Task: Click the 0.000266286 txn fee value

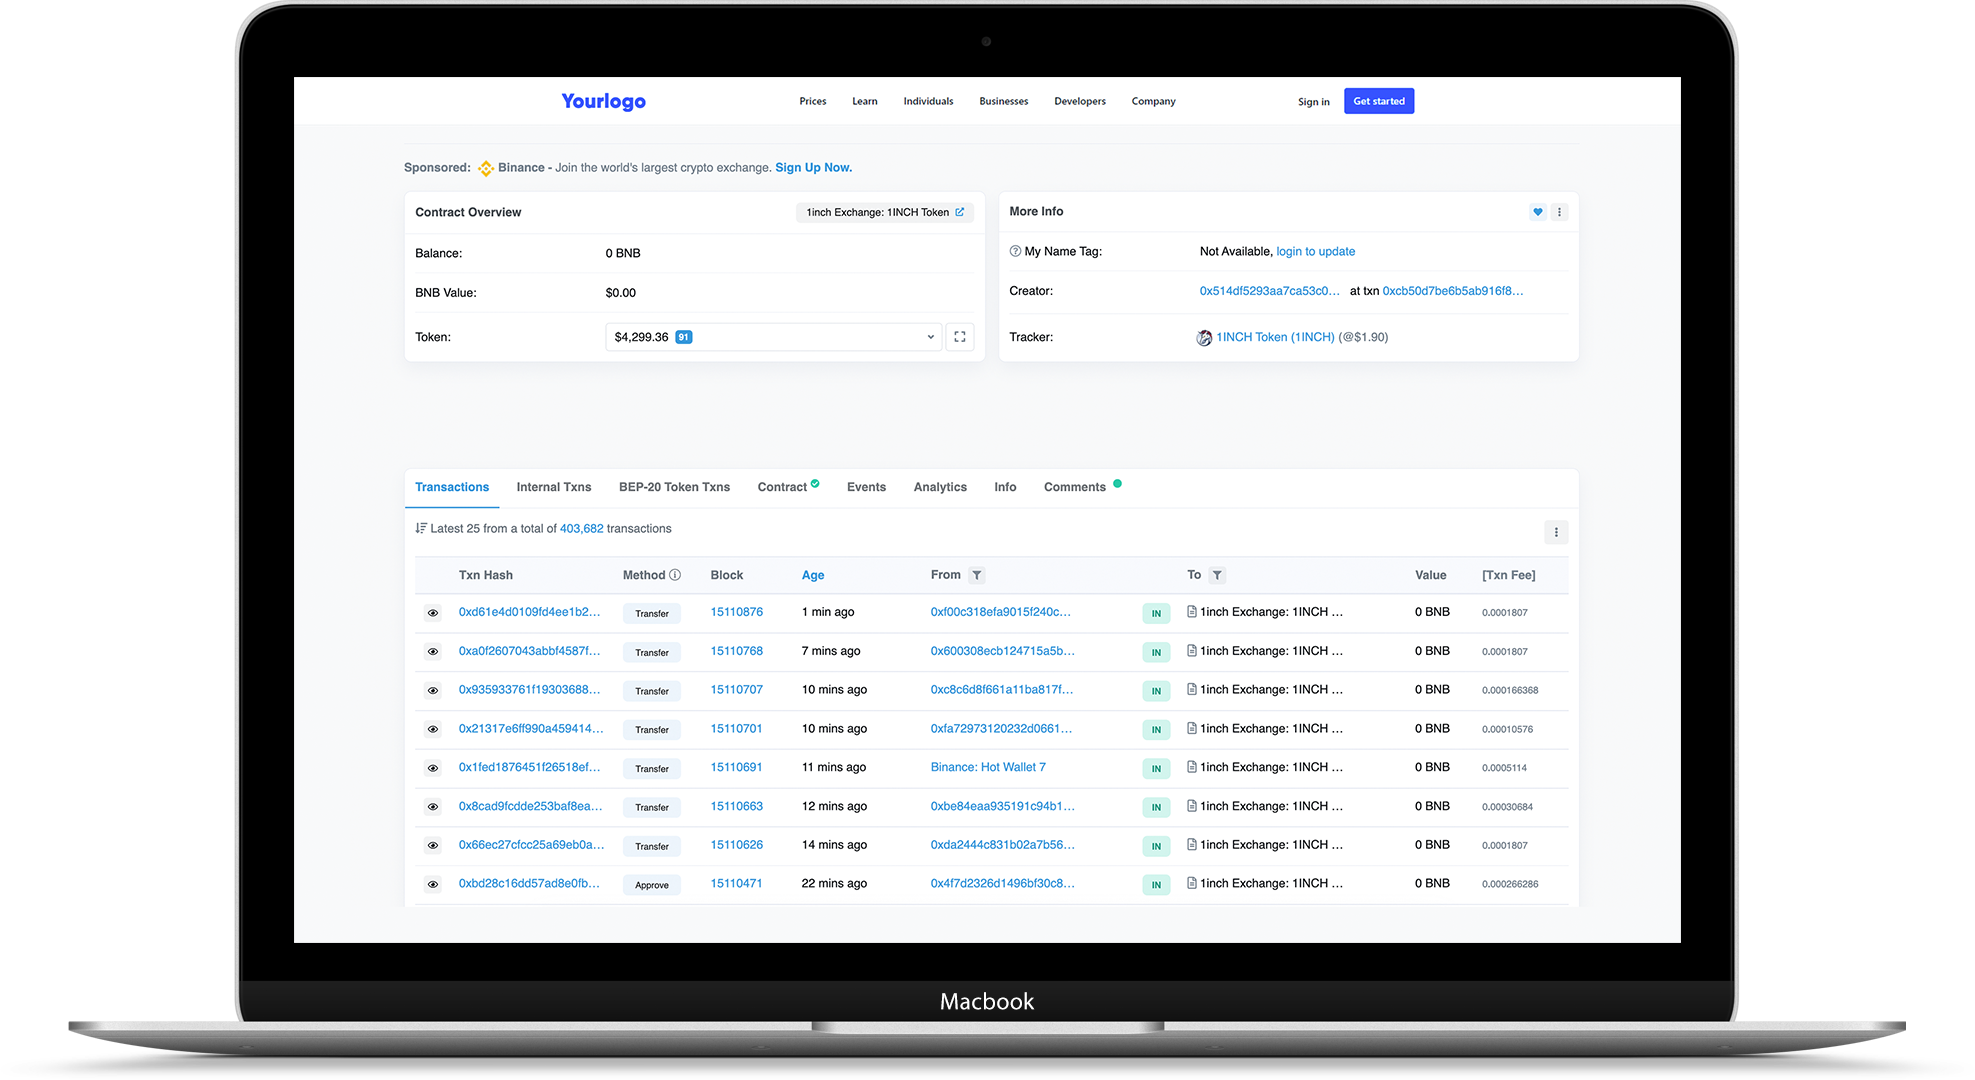Action: (1510, 884)
